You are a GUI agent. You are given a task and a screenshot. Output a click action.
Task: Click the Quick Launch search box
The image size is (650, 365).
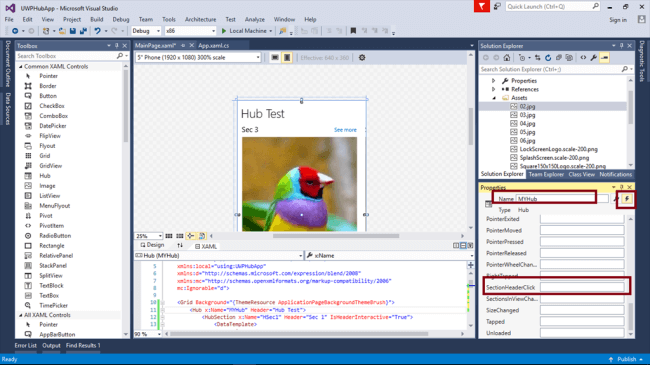552,6
